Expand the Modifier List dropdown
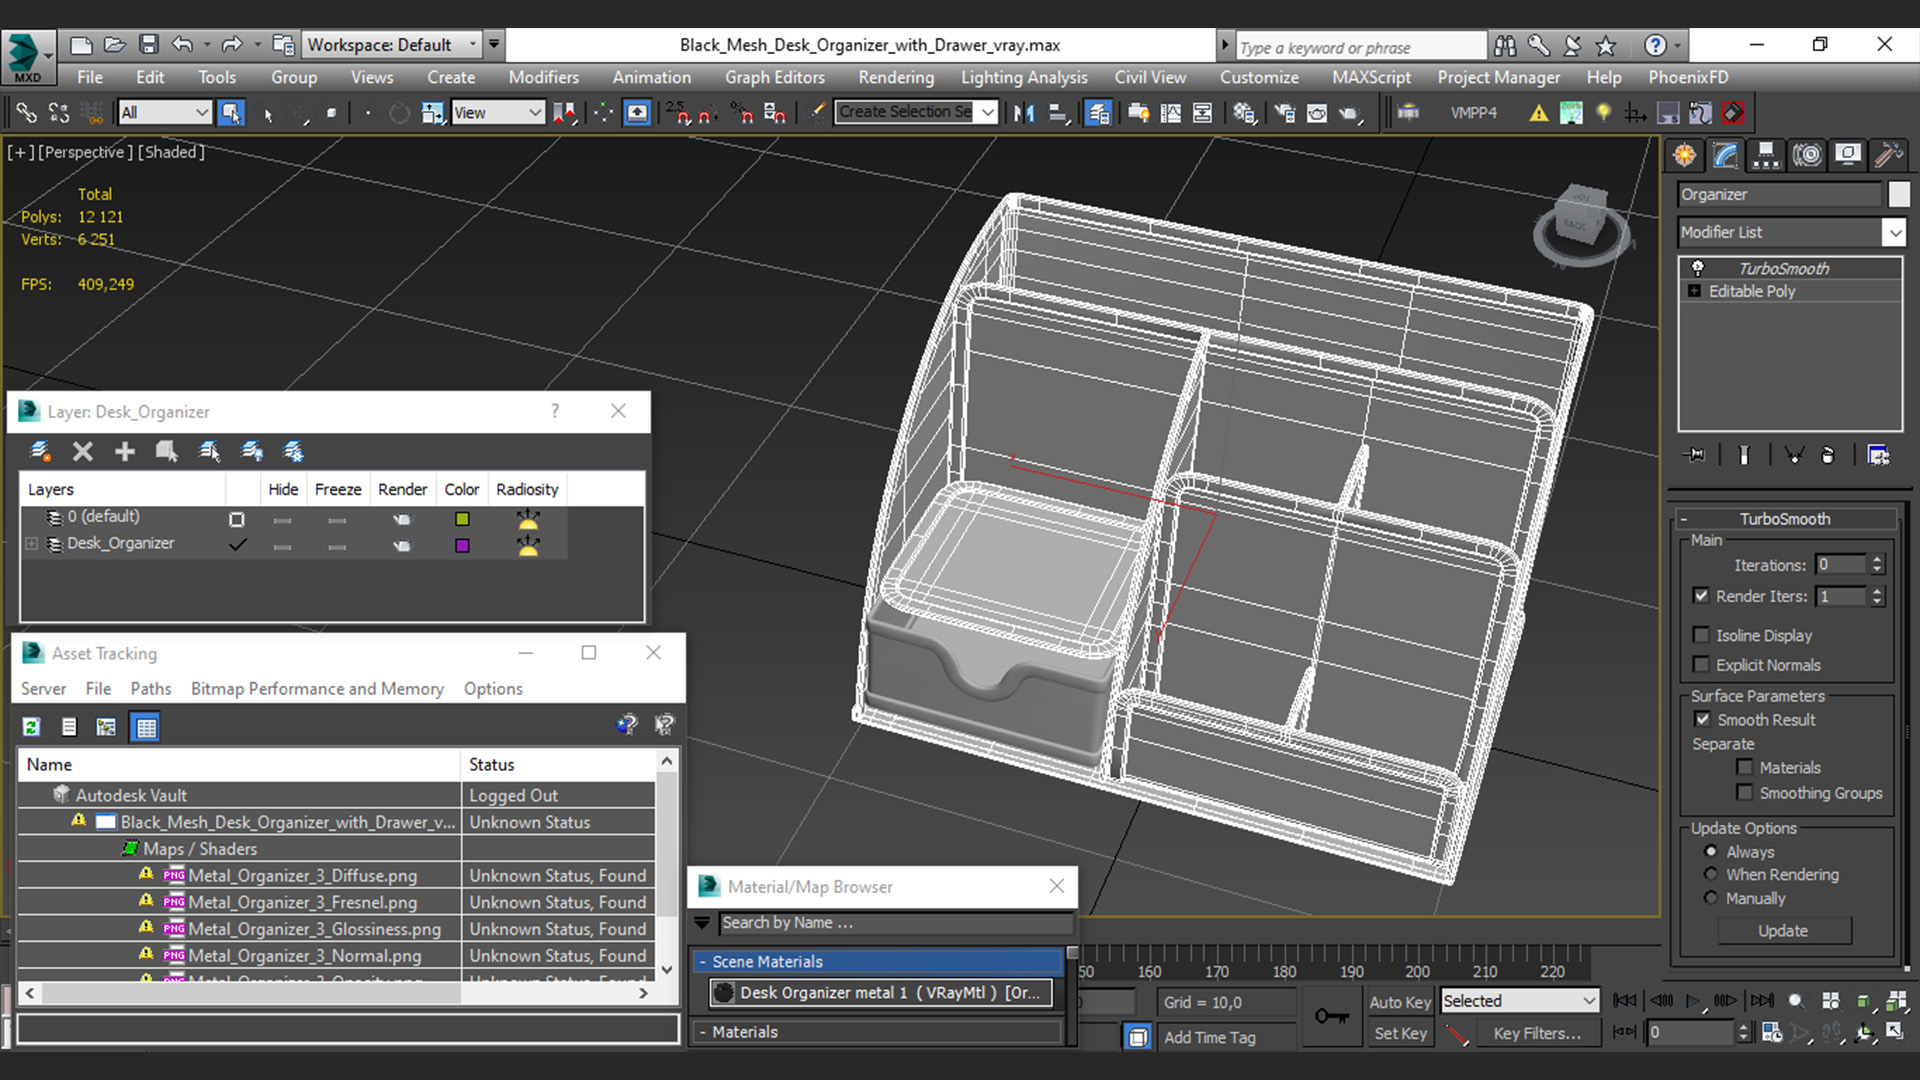This screenshot has height=1080, width=1920. 1894,232
